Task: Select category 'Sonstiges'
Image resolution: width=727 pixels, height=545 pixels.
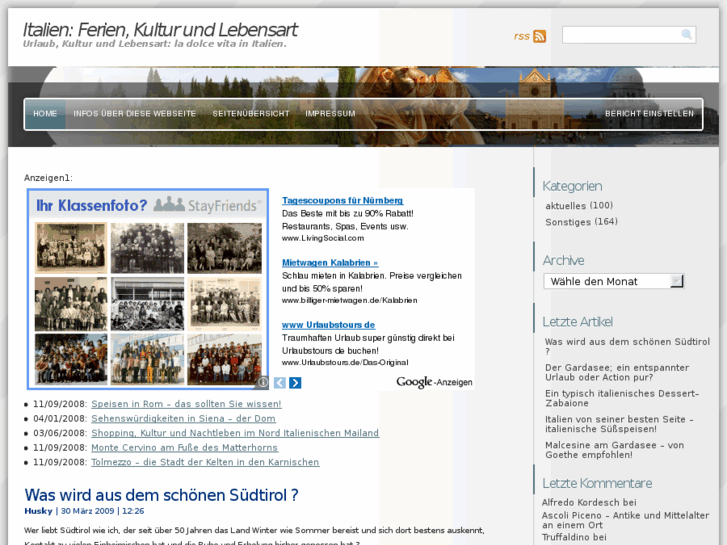Action: [568, 222]
